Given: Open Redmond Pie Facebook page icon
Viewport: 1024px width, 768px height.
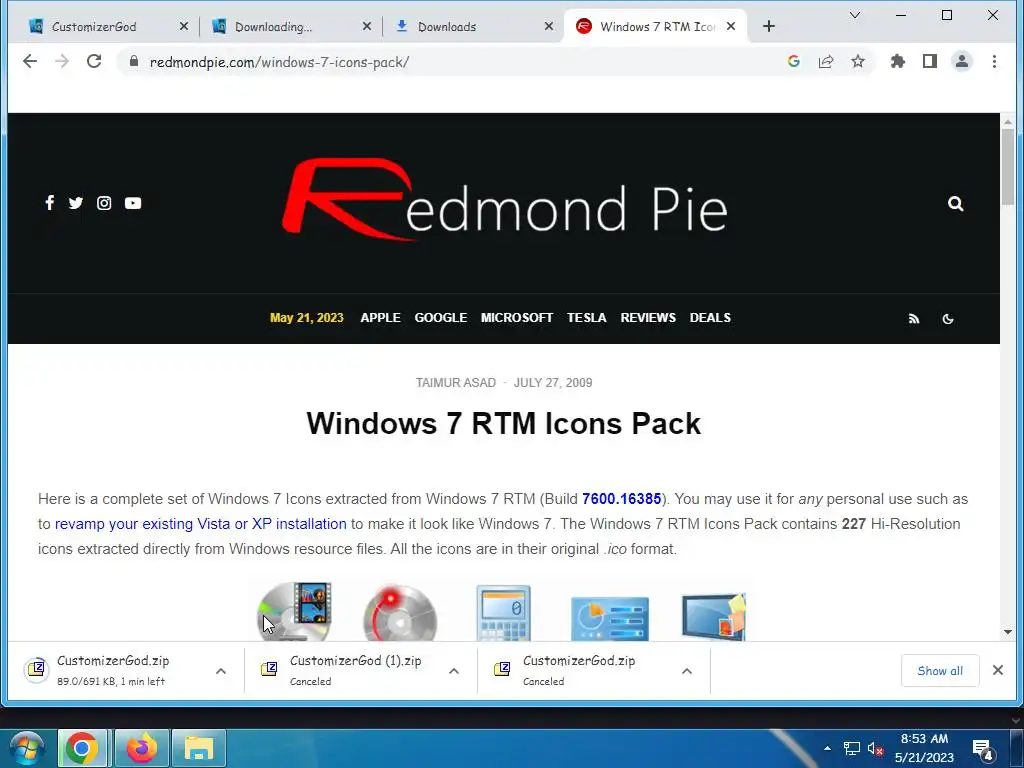Looking at the screenshot, I should [50, 203].
